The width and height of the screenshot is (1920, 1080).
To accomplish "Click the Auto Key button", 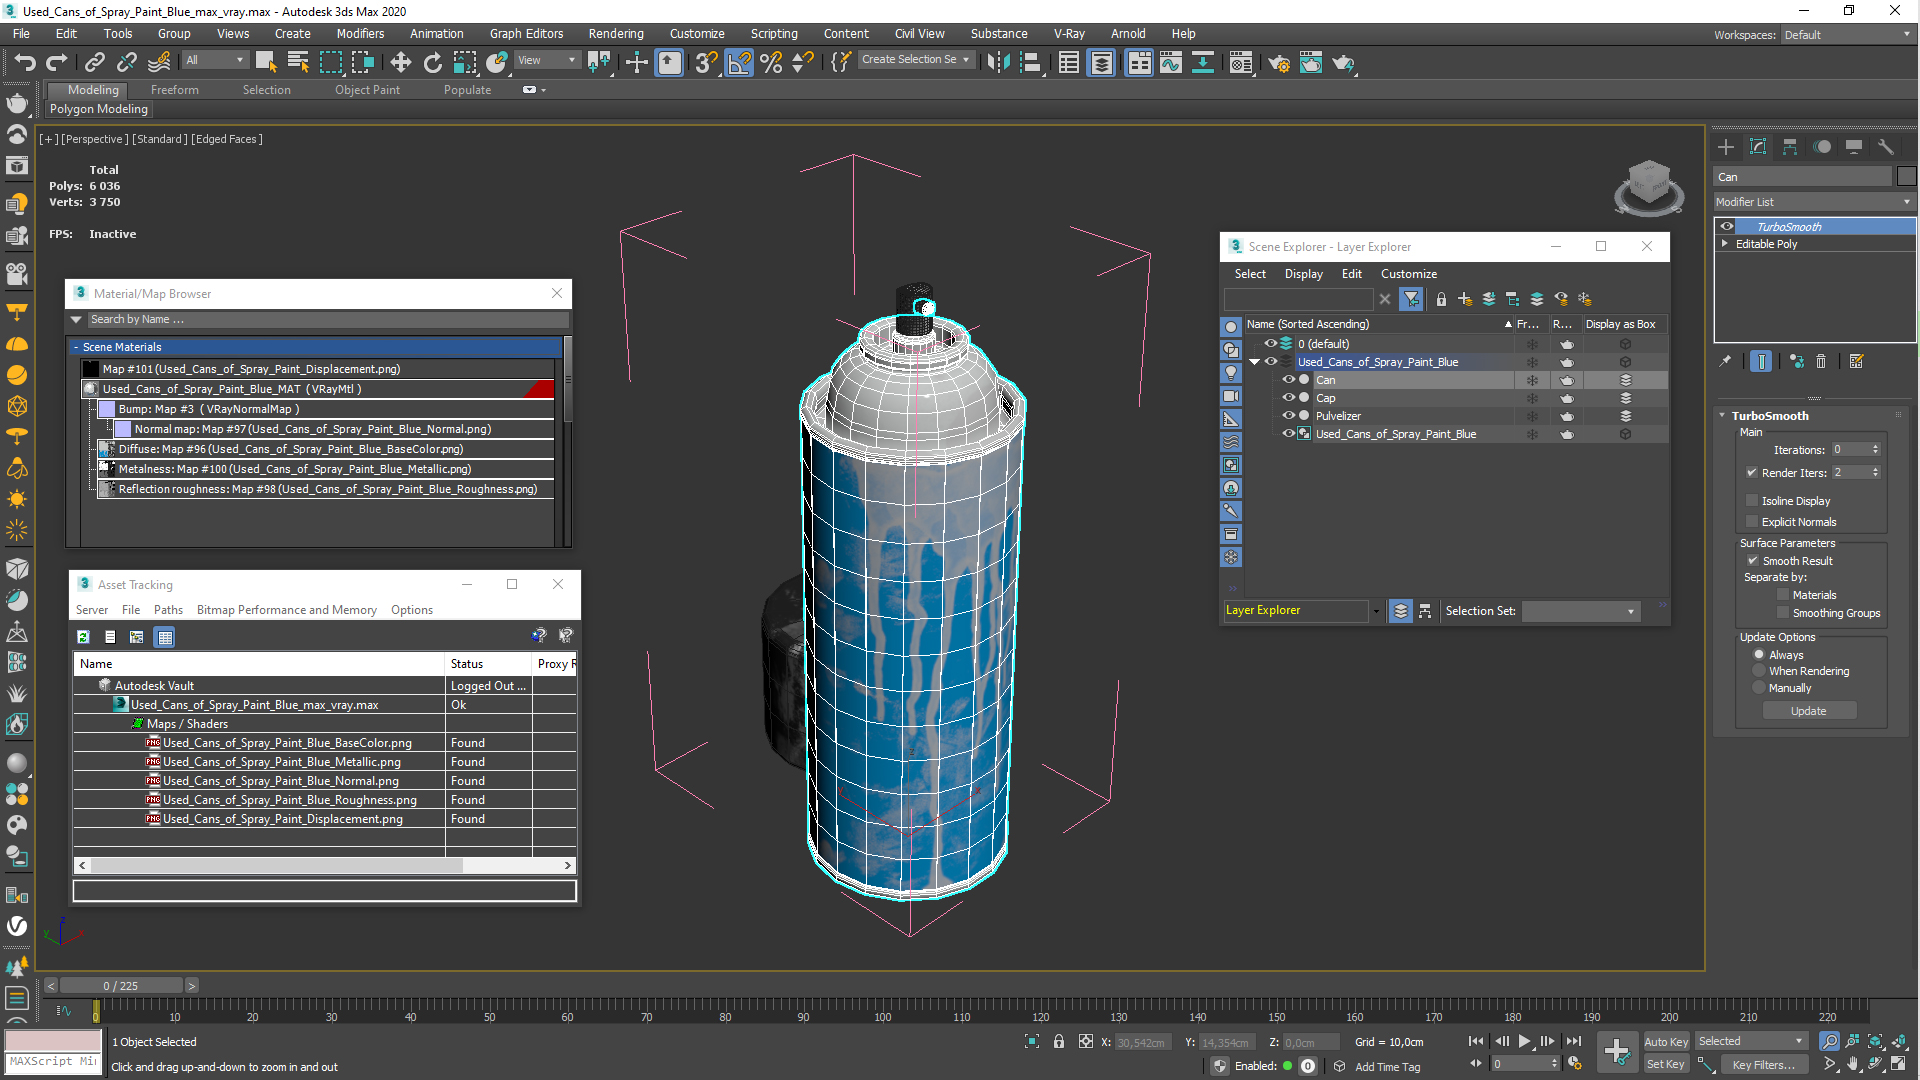I will point(1665,1042).
